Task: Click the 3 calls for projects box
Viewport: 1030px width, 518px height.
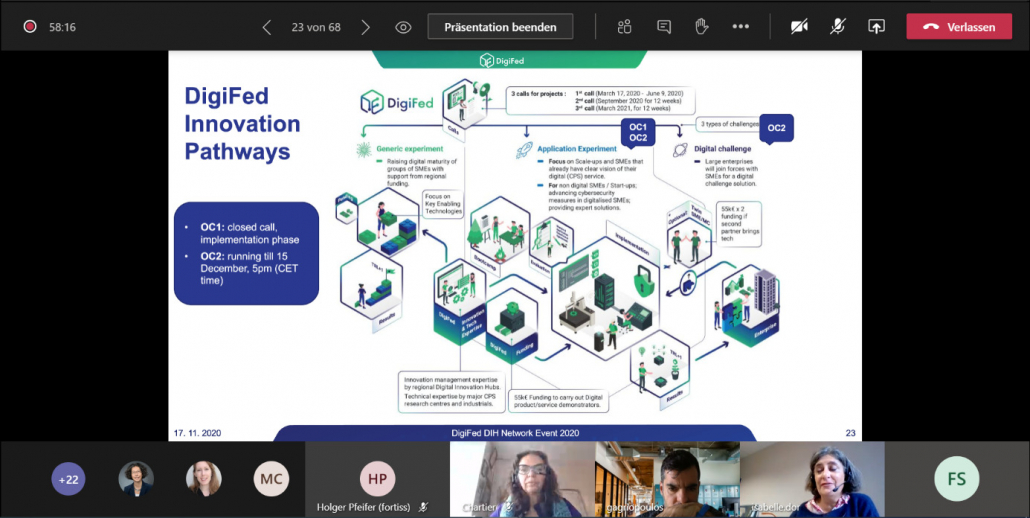Action: click(599, 100)
